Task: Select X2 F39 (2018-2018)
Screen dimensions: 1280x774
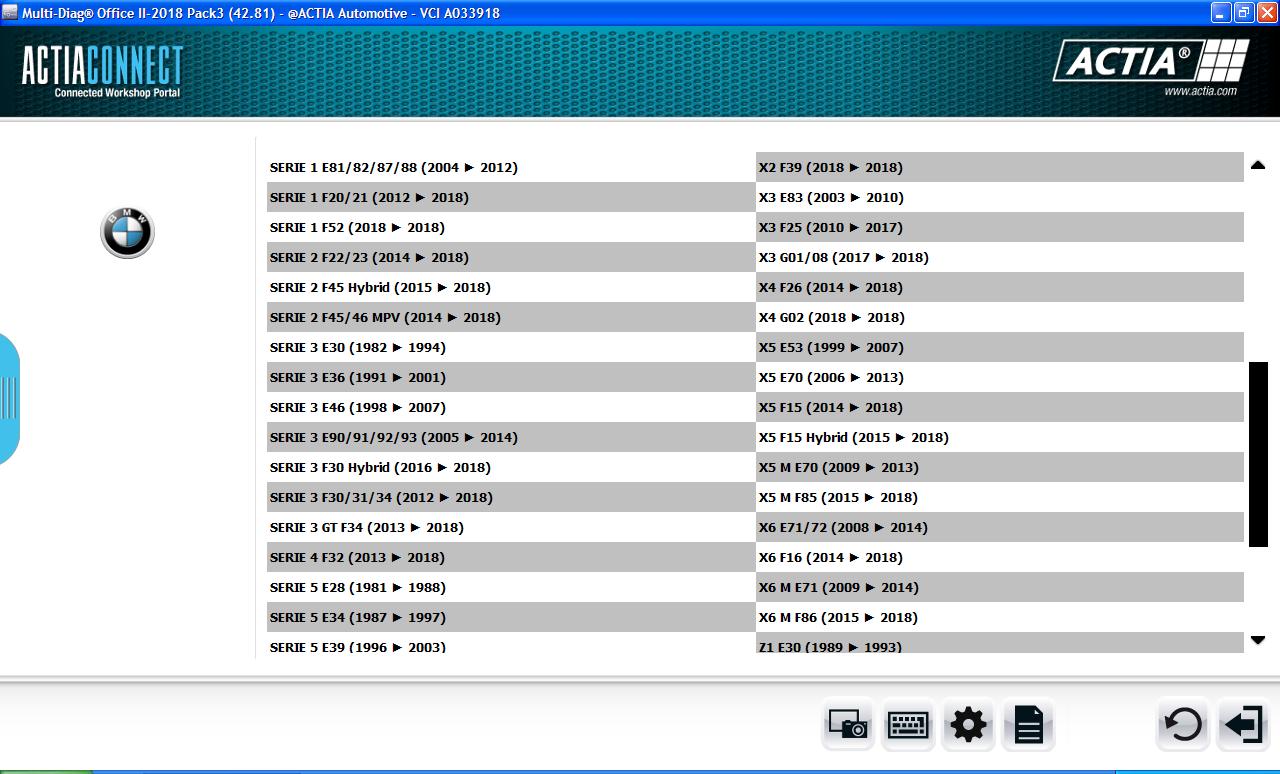Action: point(1000,167)
